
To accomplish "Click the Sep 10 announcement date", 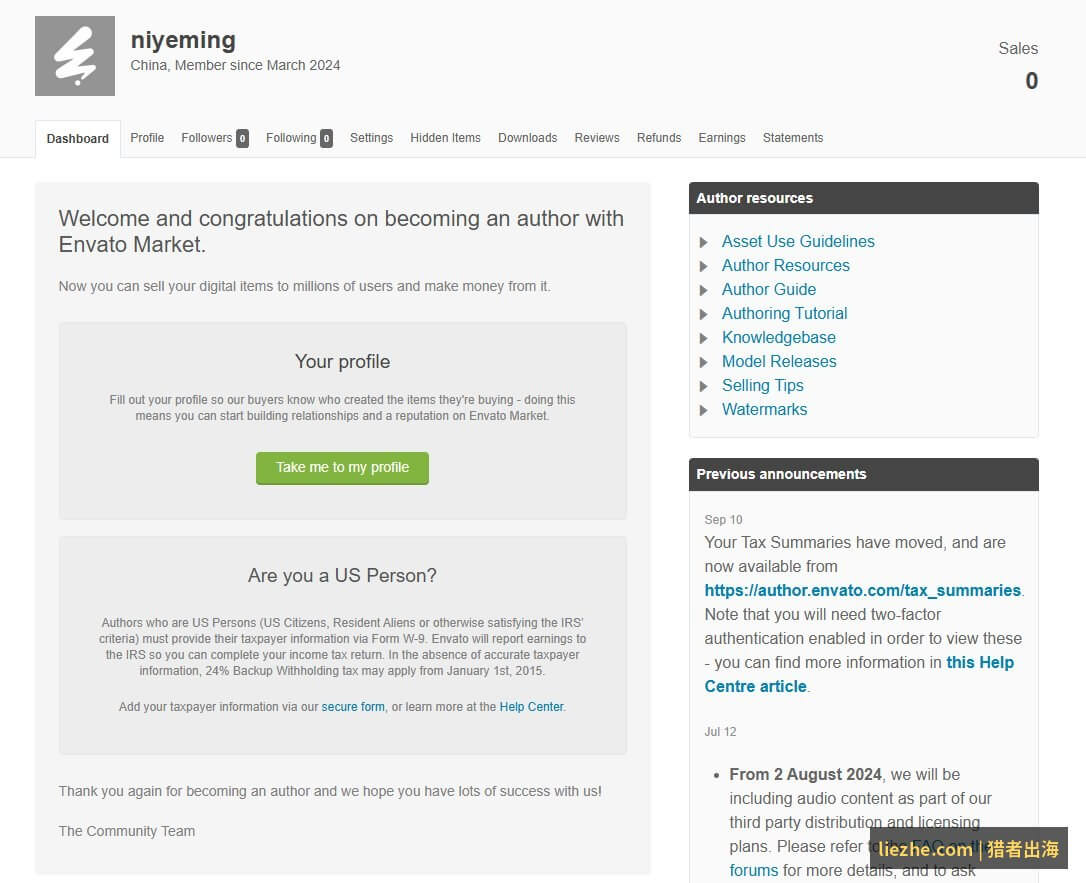I will click(723, 519).
